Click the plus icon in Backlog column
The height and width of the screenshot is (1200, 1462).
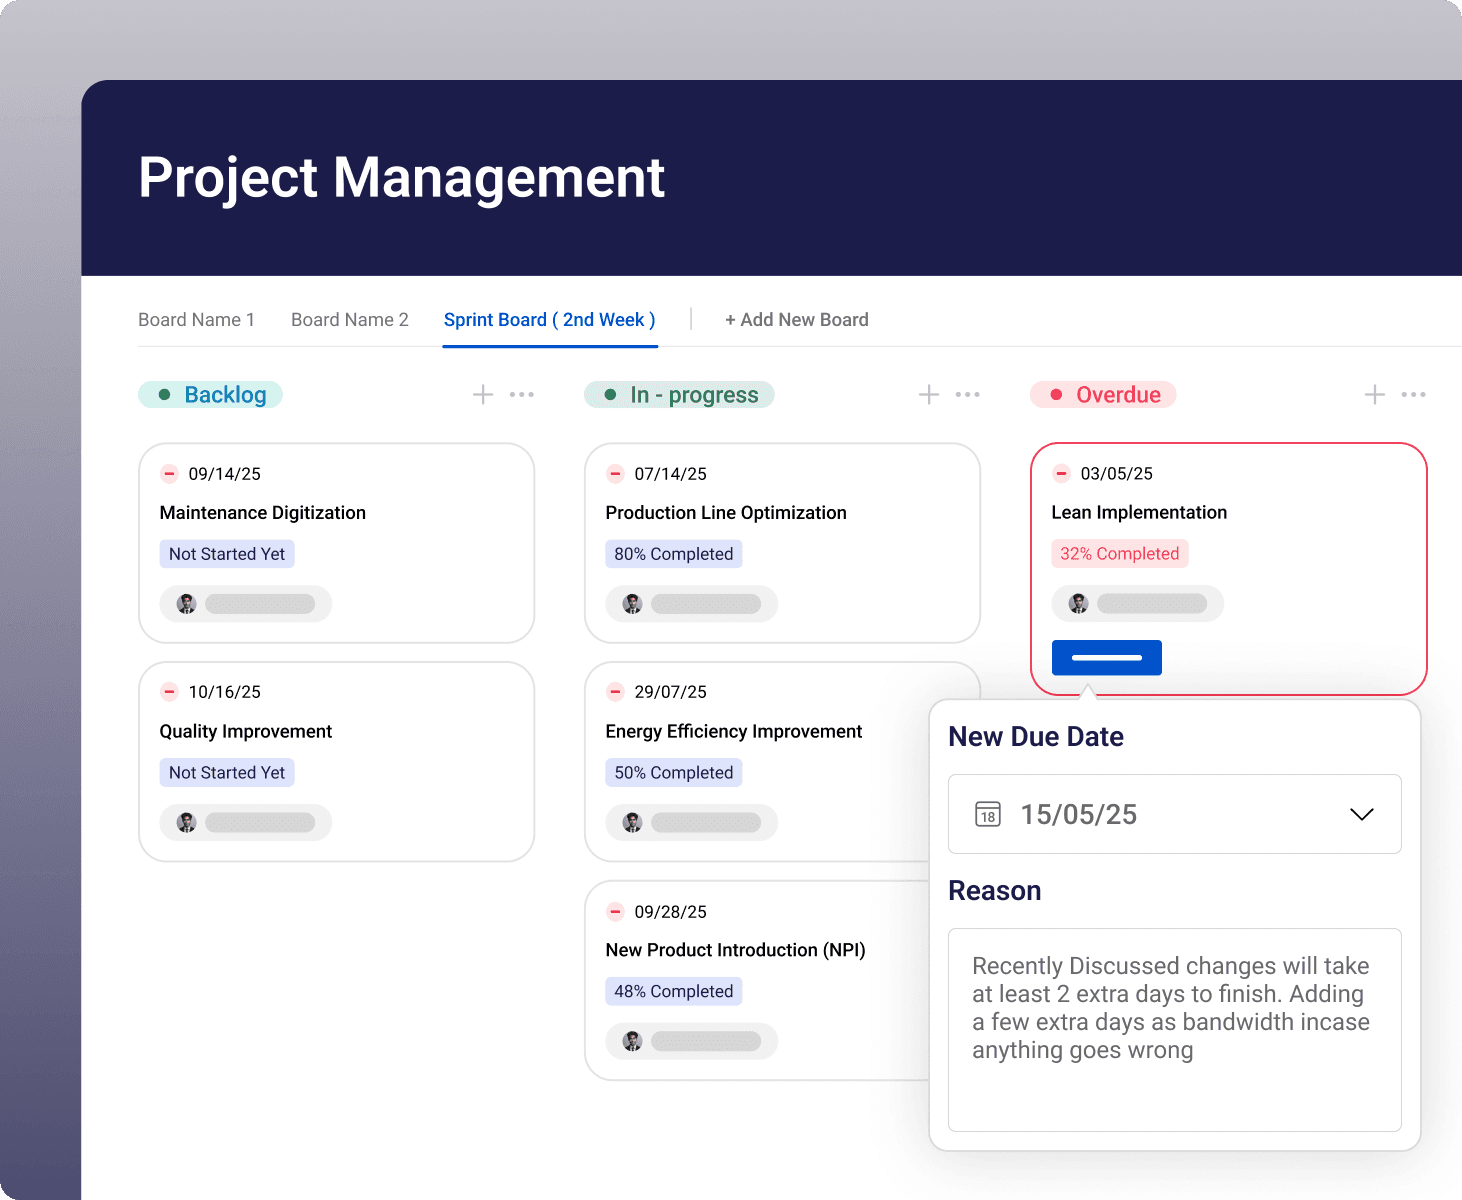[483, 395]
